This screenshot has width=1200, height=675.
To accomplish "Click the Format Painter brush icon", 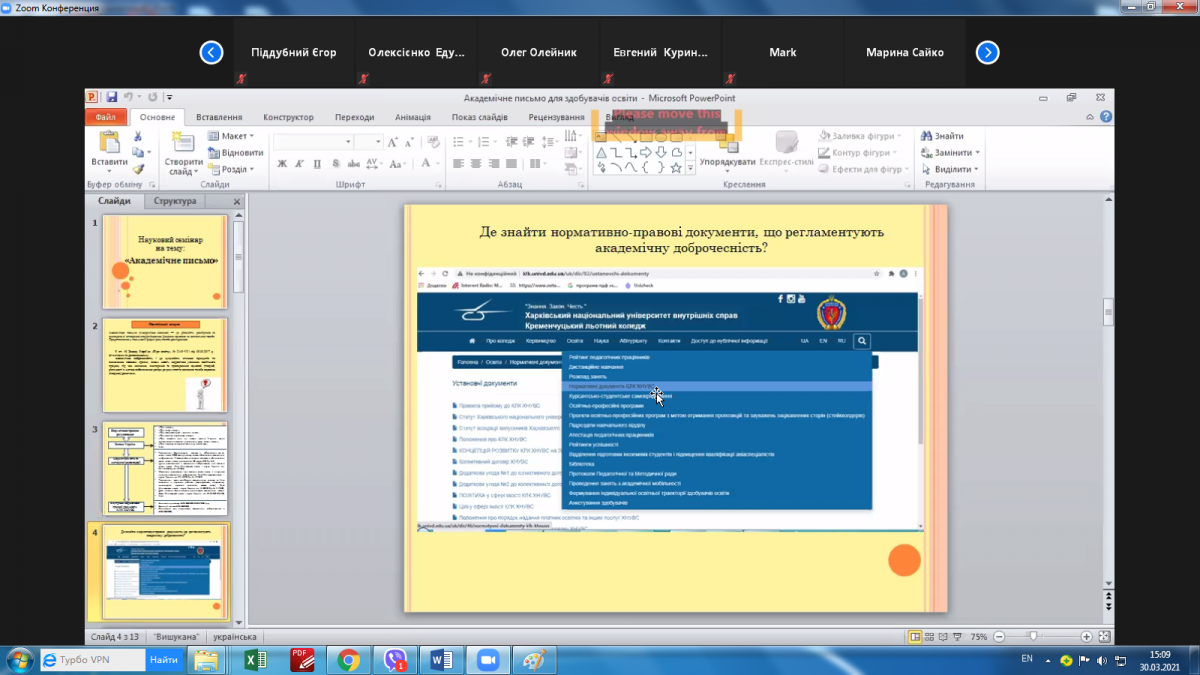I will point(139,169).
